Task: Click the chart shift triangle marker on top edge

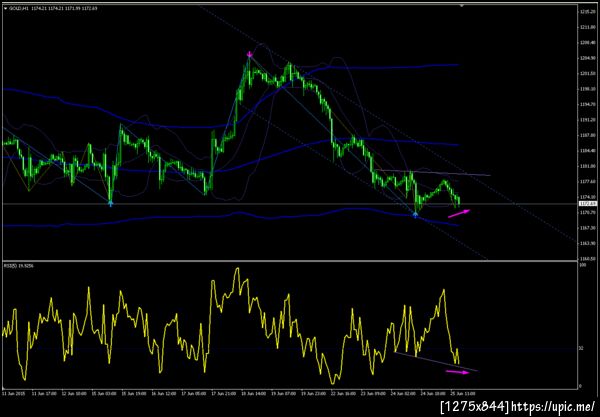Action: [462, 6]
